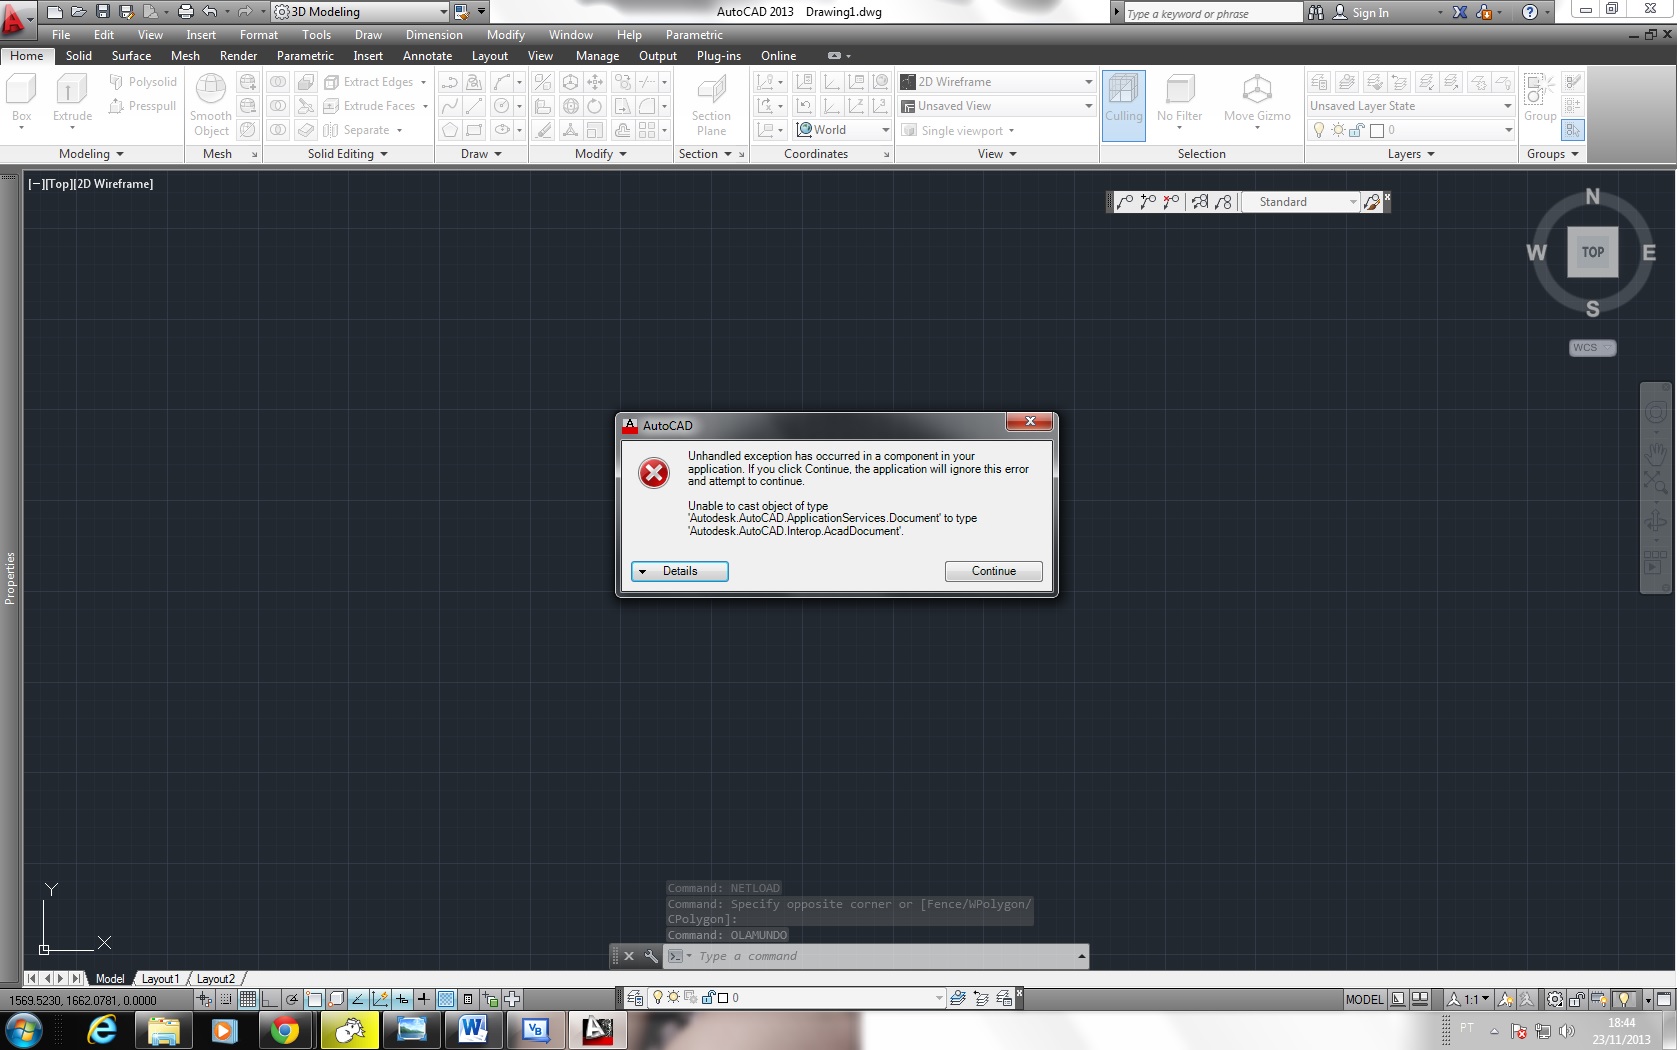1680x1050 pixels.
Task: Click the layer color swatch in bottom toolbar
Action: tap(723, 998)
